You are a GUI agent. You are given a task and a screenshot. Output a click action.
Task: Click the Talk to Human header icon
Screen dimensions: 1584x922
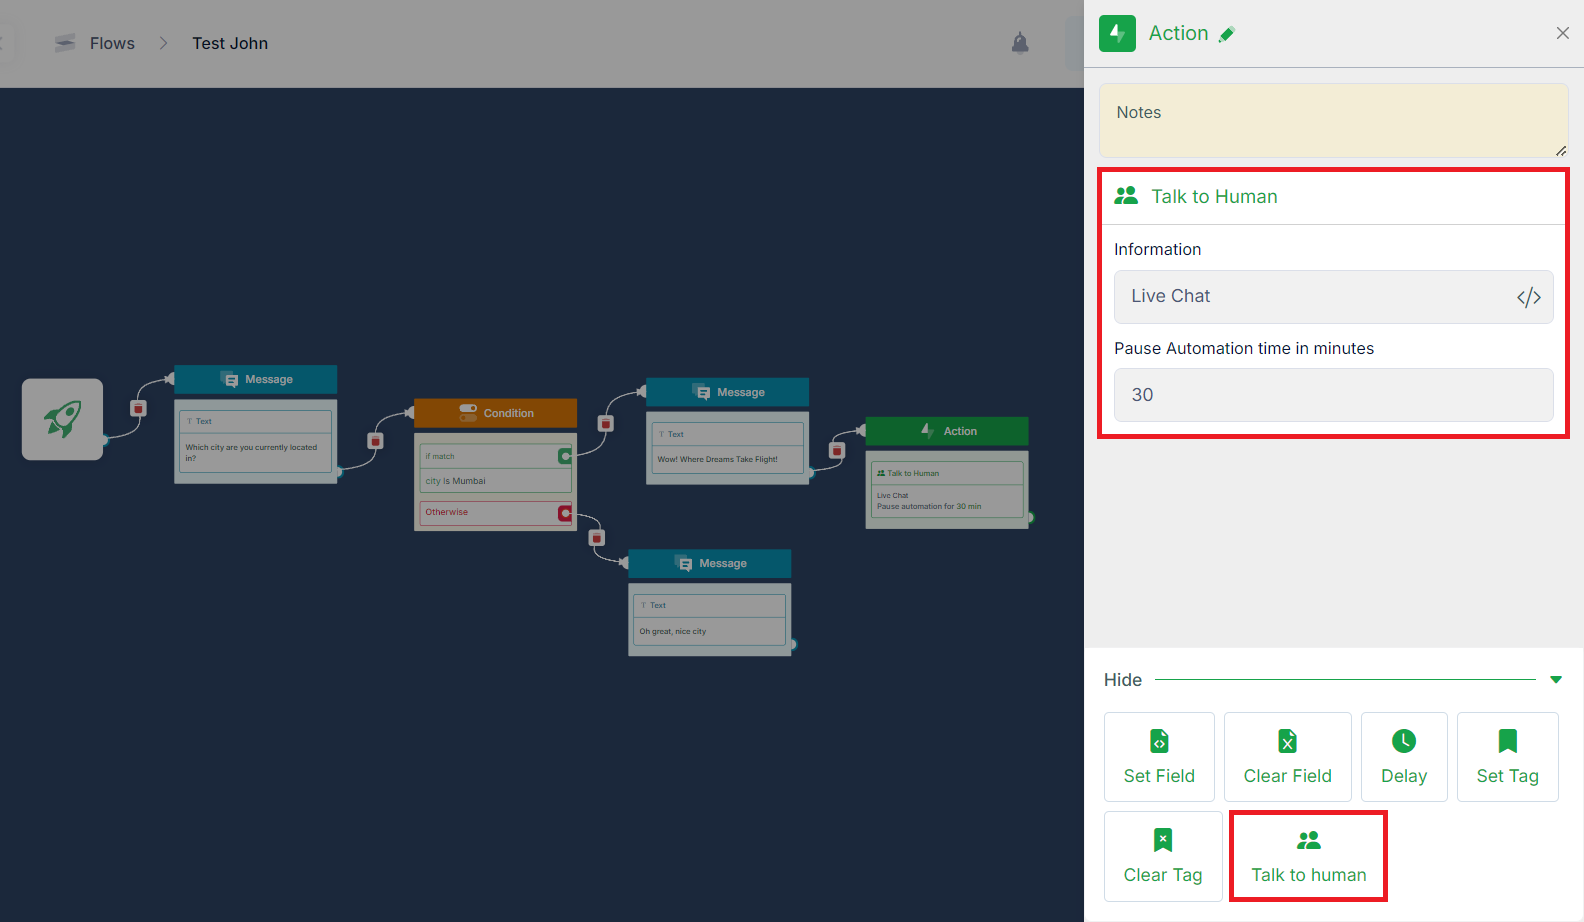[x=1126, y=196]
